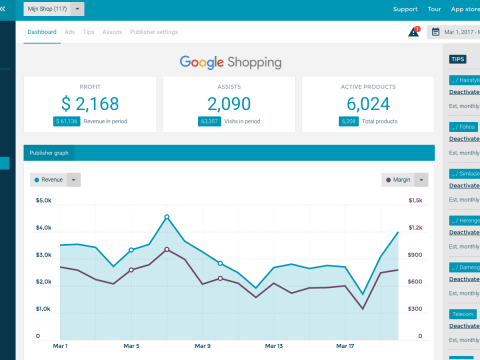Select the Föhns category tag
The width and height of the screenshot is (480, 360).
click(464, 127)
